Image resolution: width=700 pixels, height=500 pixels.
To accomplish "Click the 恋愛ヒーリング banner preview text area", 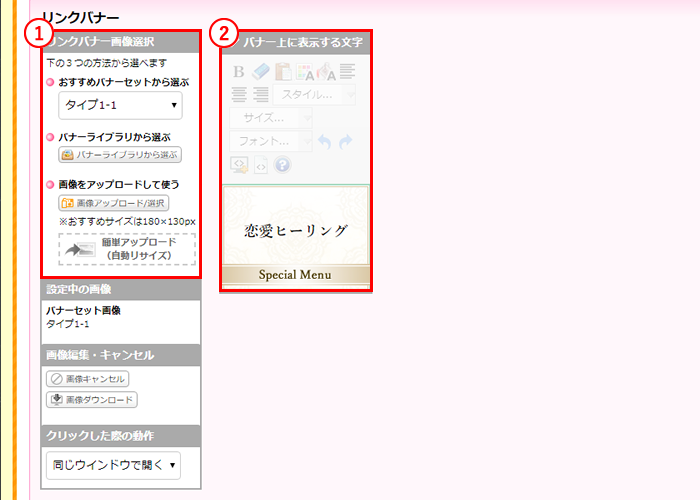I will pos(296,230).
